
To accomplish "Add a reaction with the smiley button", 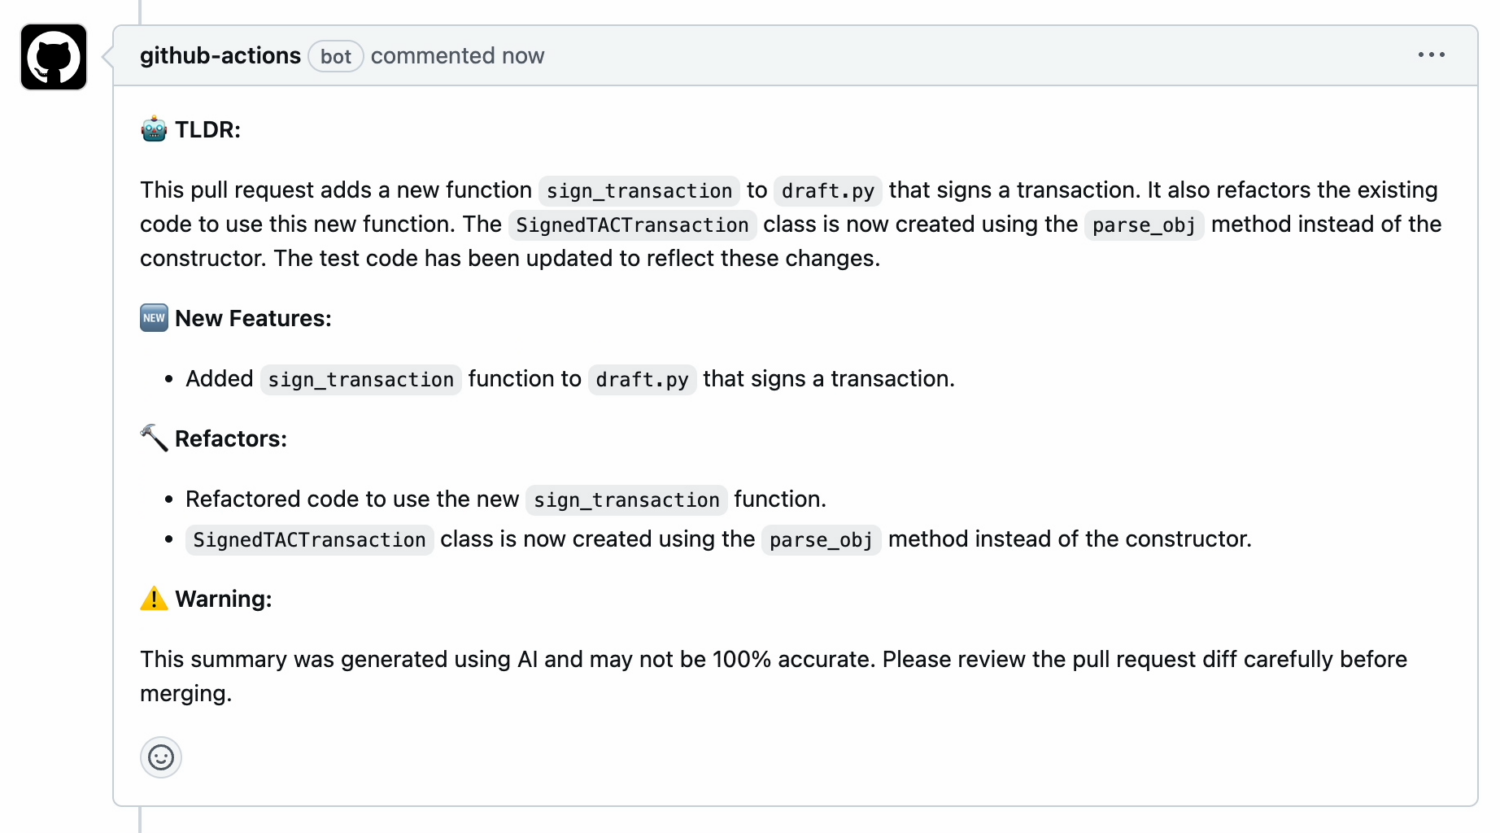I will [161, 757].
